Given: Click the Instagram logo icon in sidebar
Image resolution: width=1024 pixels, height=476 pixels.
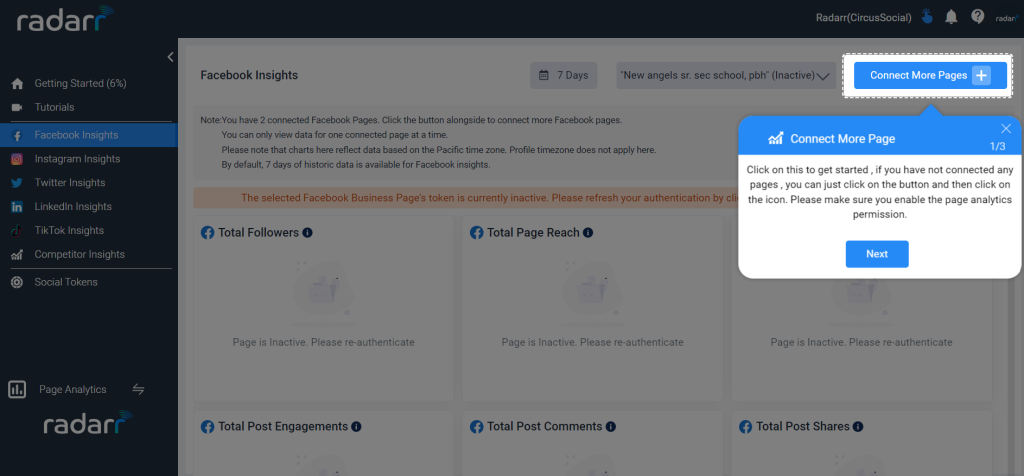Looking at the screenshot, I should tap(17, 159).
